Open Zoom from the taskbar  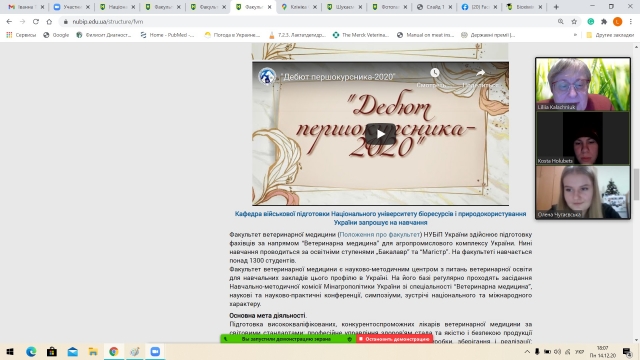(155, 351)
